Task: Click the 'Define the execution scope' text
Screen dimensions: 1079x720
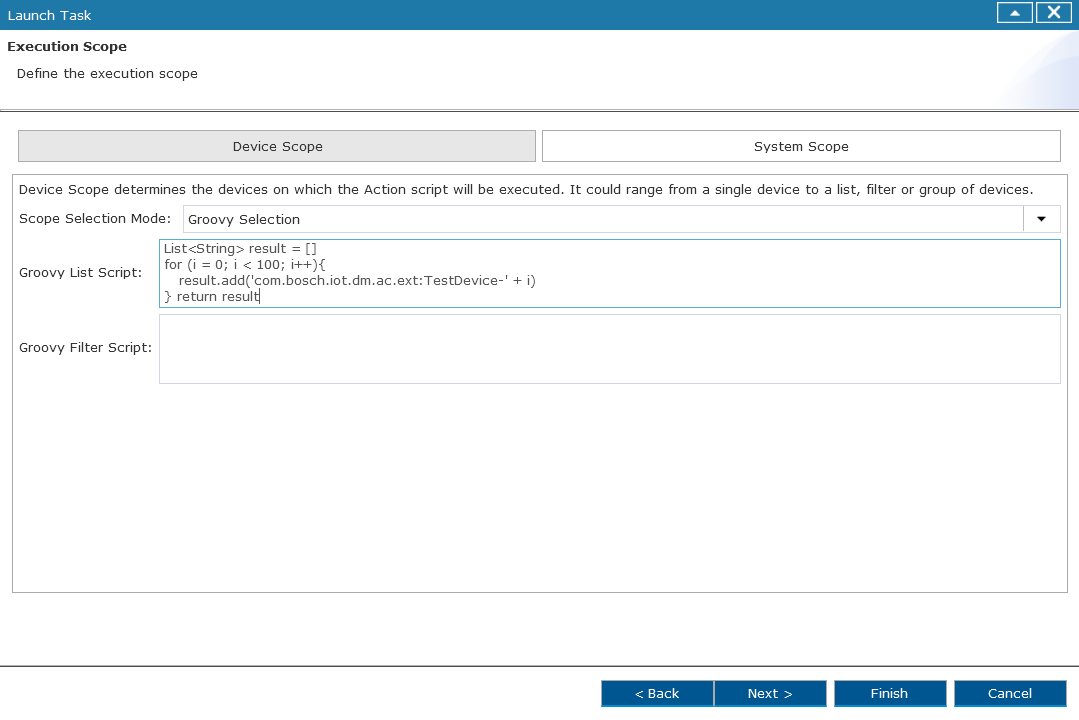Action: click(107, 74)
